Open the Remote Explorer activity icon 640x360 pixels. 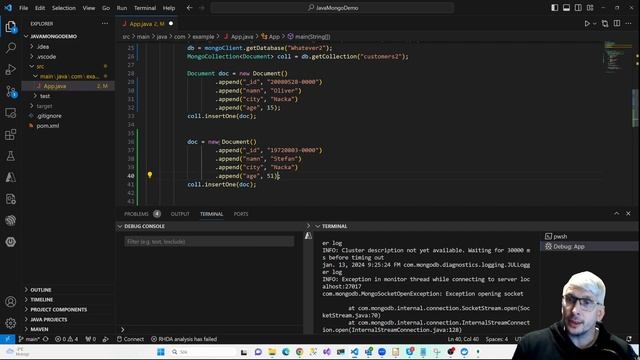click(x=11, y=113)
